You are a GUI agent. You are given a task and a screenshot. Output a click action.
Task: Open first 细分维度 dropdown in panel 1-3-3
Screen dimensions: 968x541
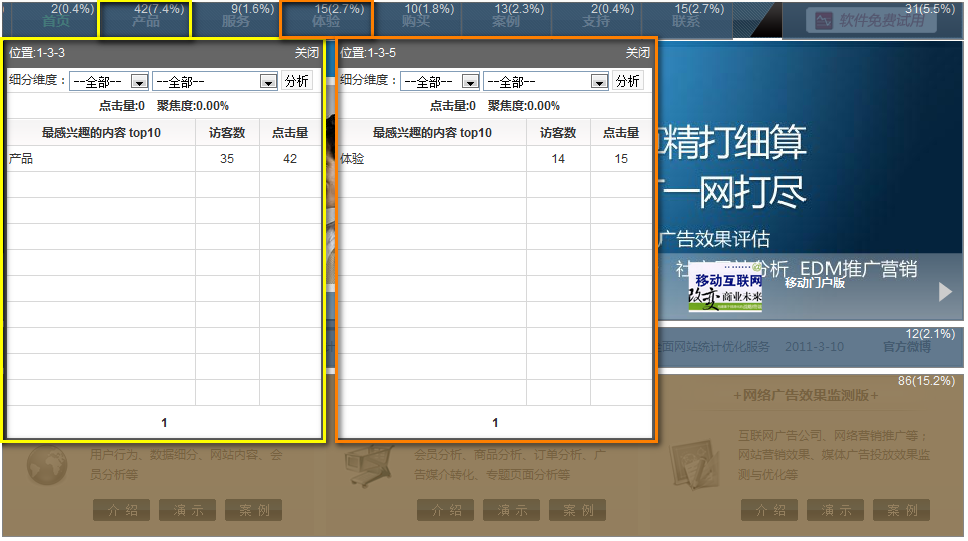point(109,82)
